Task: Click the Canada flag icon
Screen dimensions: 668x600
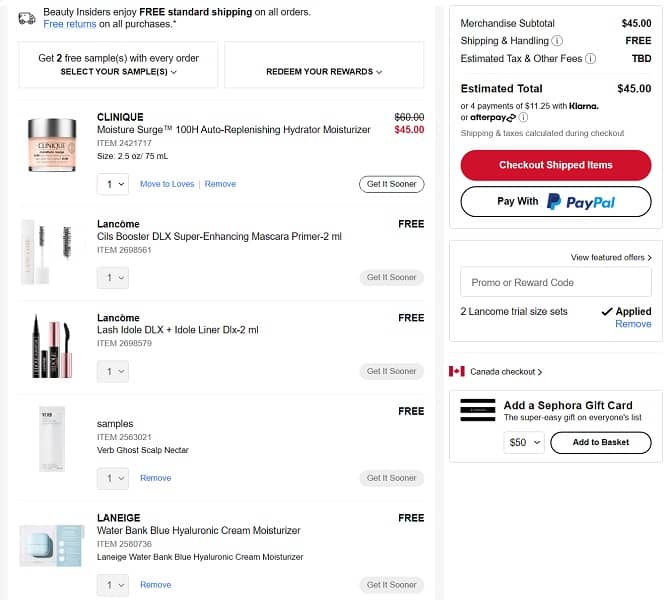Action: click(x=457, y=372)
